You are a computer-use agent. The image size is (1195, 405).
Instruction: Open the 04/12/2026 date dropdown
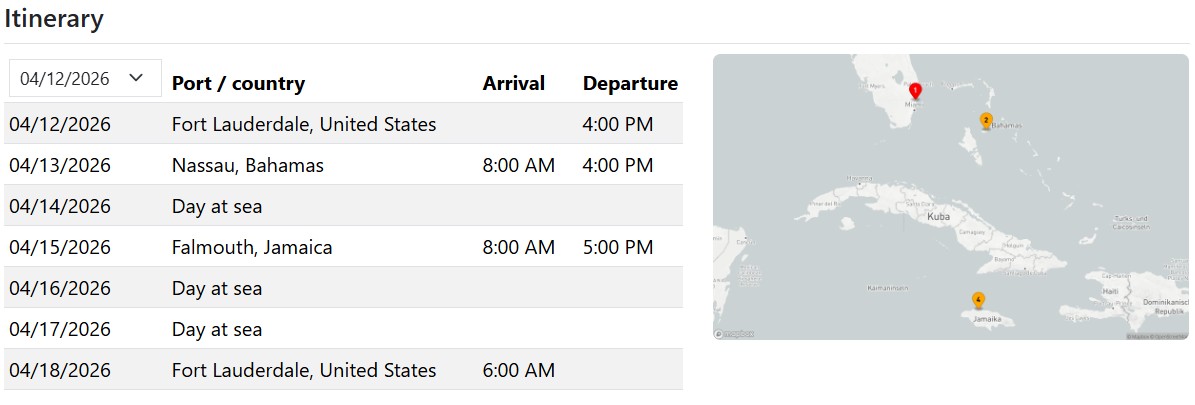point(84,78)
